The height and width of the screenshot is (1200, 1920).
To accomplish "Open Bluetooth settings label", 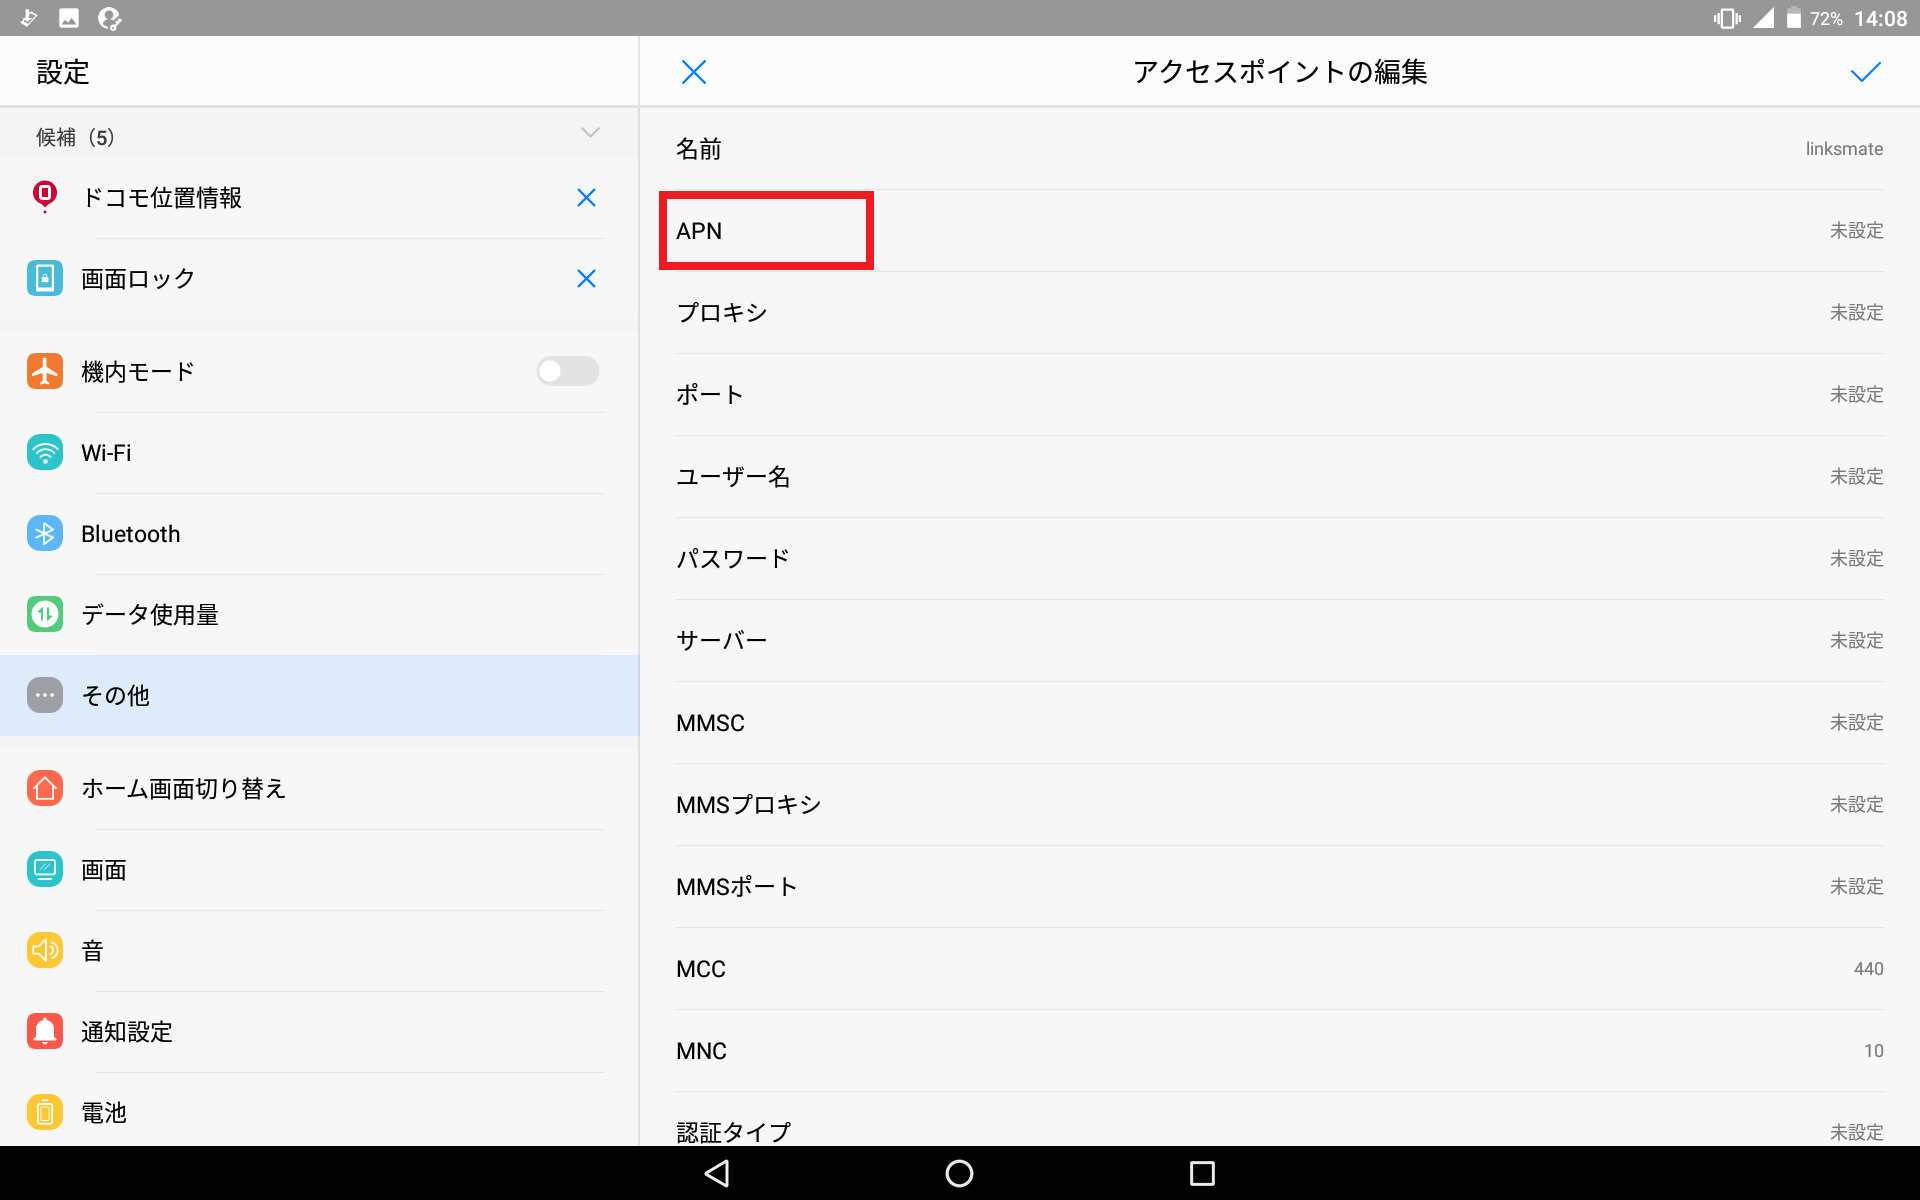I will (131, 534).
